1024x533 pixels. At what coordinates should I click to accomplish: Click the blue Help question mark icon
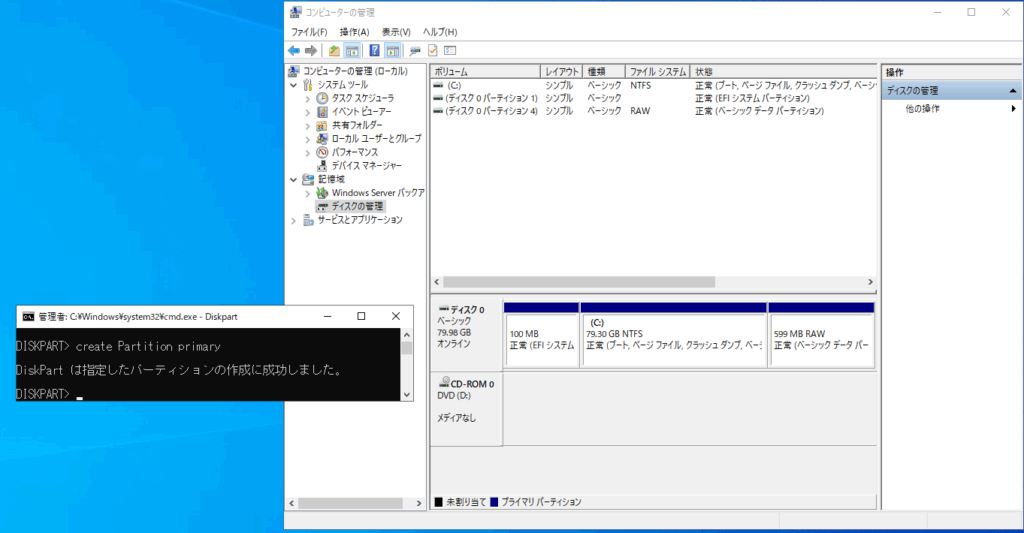[374, 50]
